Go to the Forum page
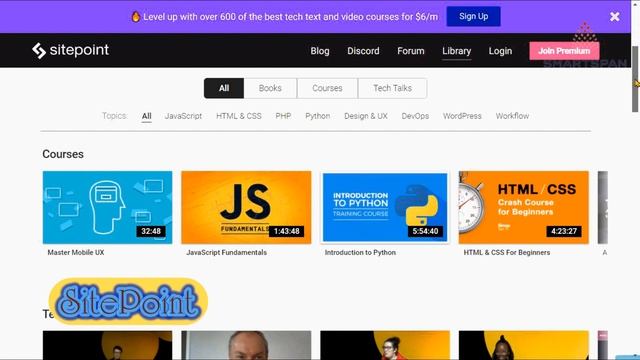640x360 pixels. pos(411,51)
